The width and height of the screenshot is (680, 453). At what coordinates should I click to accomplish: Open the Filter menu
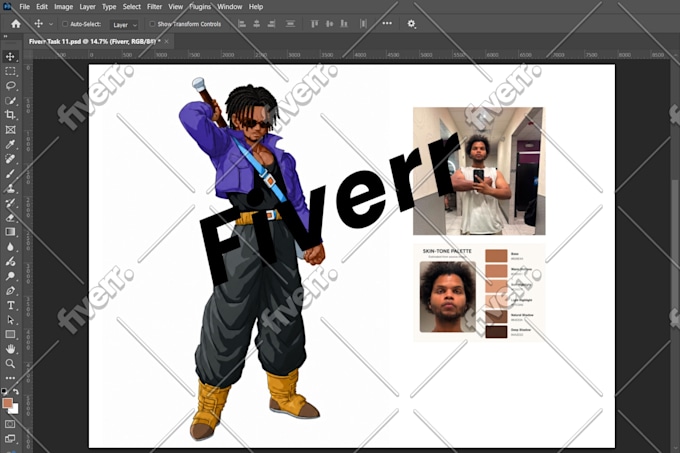pos(154,7)
